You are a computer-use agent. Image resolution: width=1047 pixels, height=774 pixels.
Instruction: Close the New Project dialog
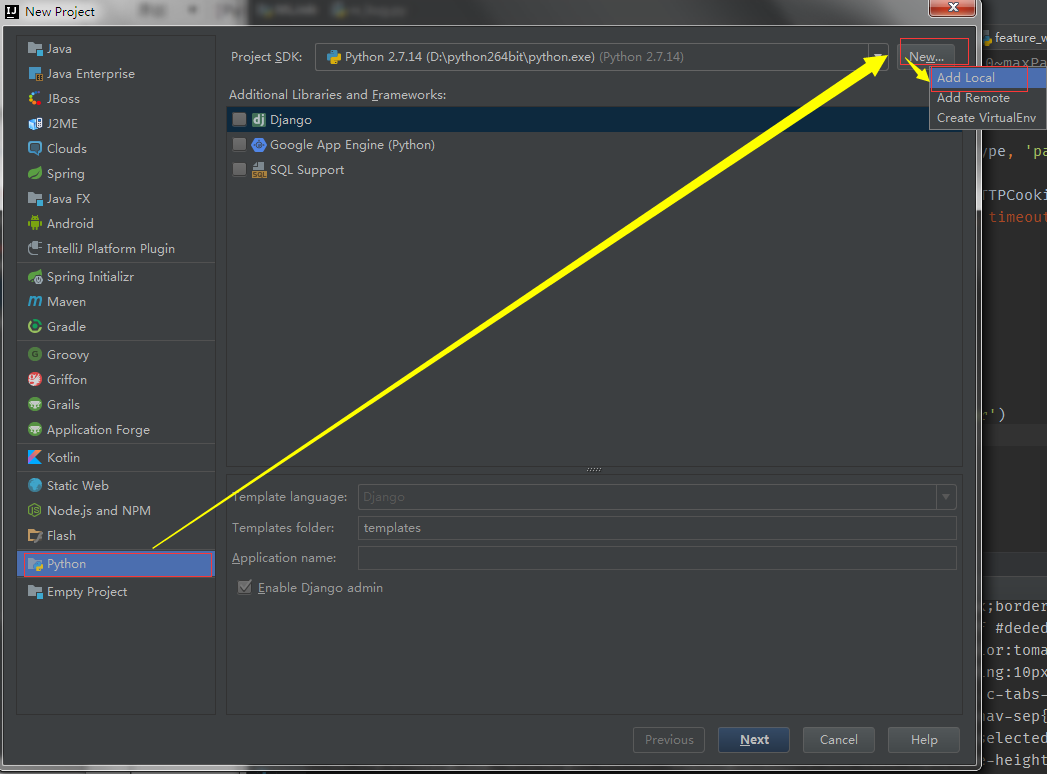pos(953,7)
